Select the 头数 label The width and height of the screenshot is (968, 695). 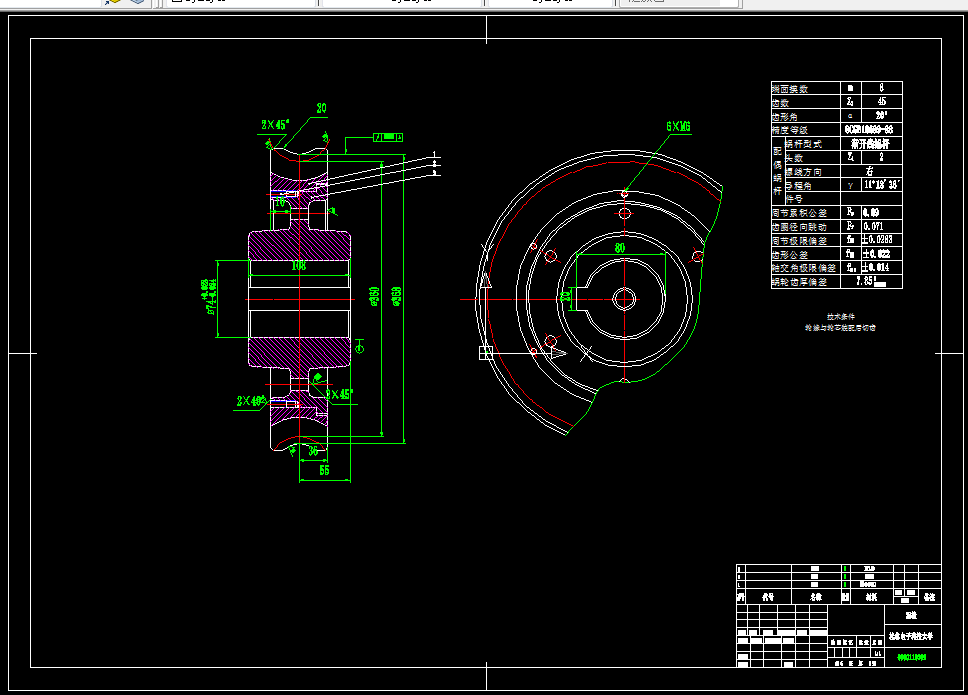click(x=795, y=158)
